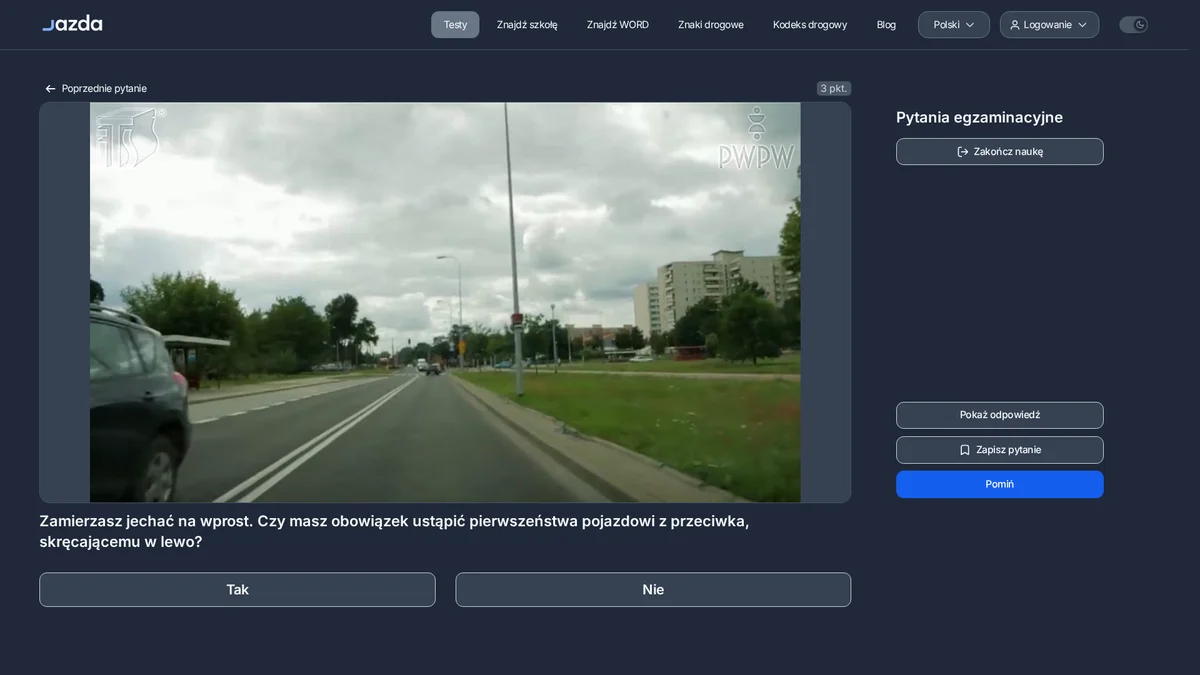Click the 3 pkt. points badge
1200x675 pixels.
pyautogui.click(x=834, y=88)
